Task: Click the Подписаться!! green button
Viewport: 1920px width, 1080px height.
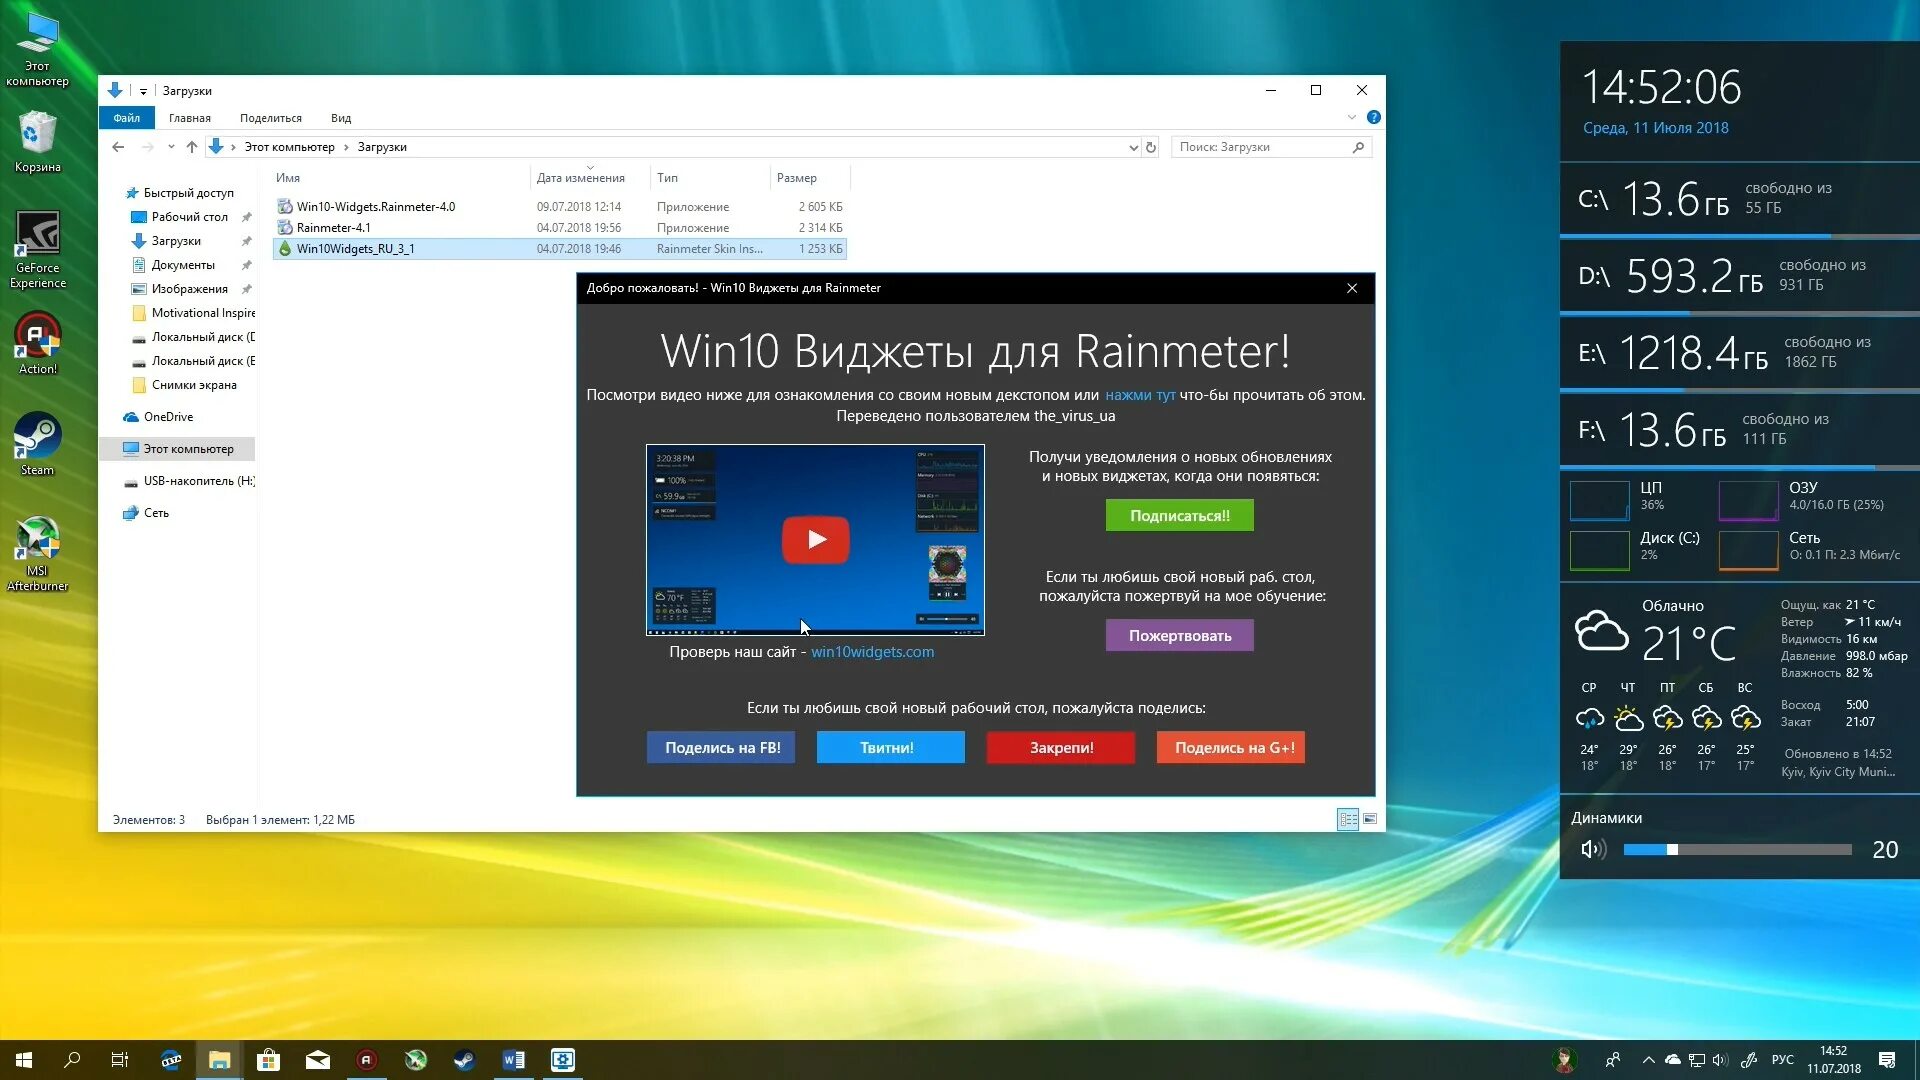Action: pos(1179,515)
